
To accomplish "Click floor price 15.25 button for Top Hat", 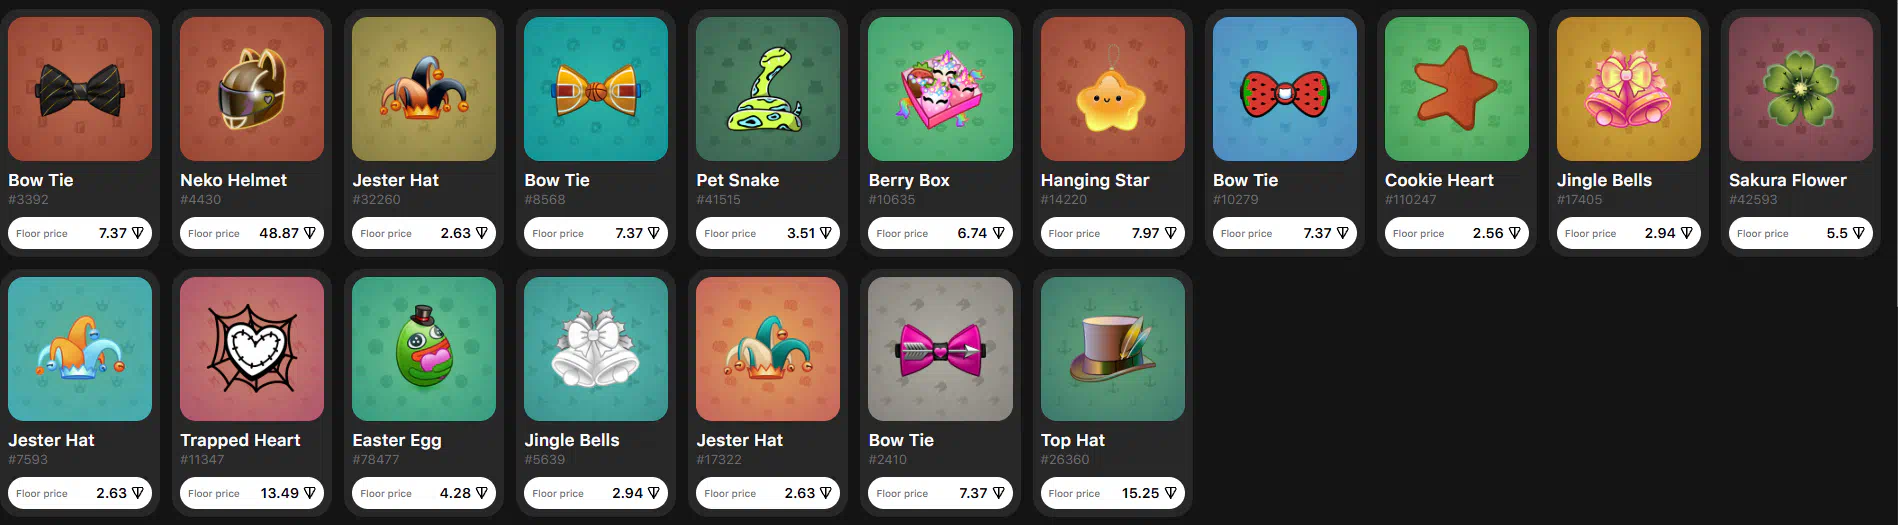I will coord(1113,493).
